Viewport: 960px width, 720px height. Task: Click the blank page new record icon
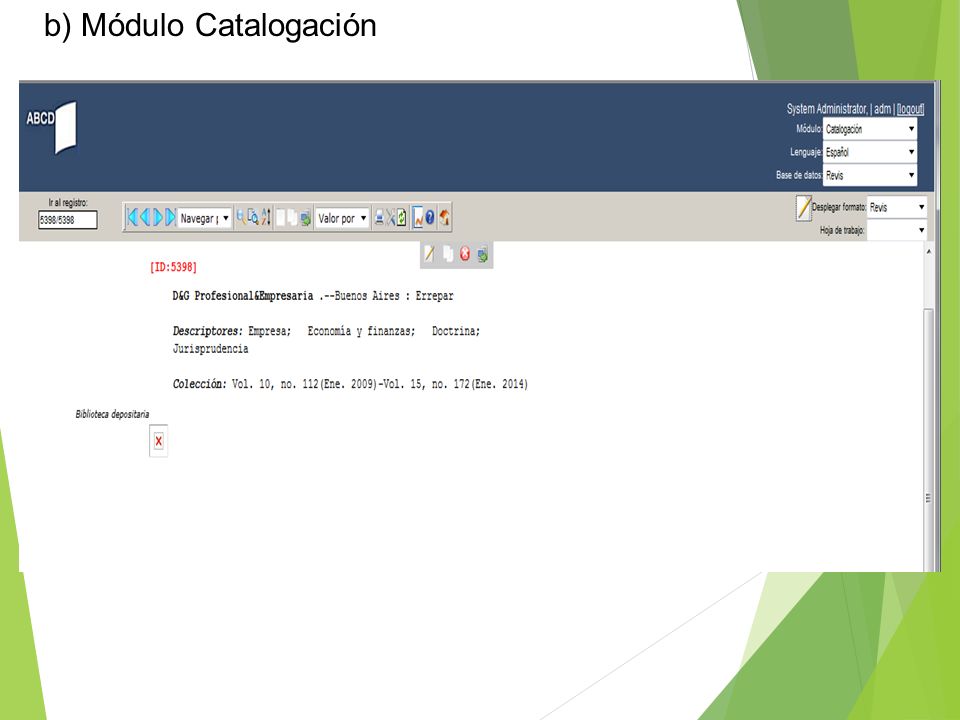[281, 217]
